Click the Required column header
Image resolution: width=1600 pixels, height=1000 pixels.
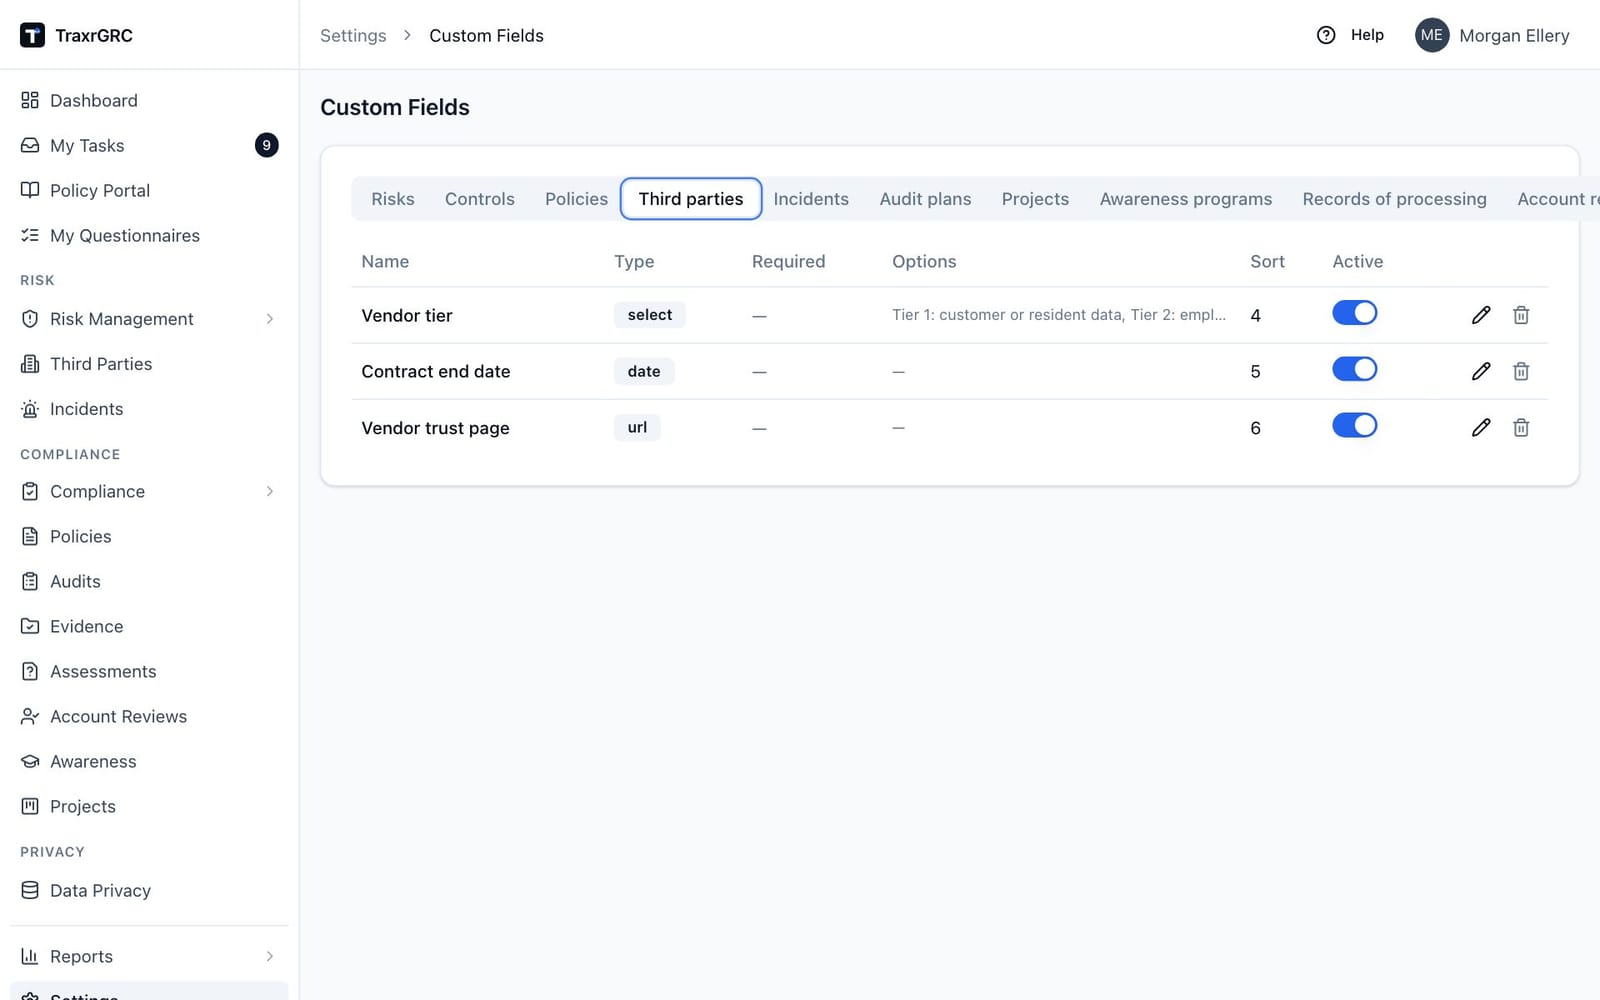[x=789, y=261]
